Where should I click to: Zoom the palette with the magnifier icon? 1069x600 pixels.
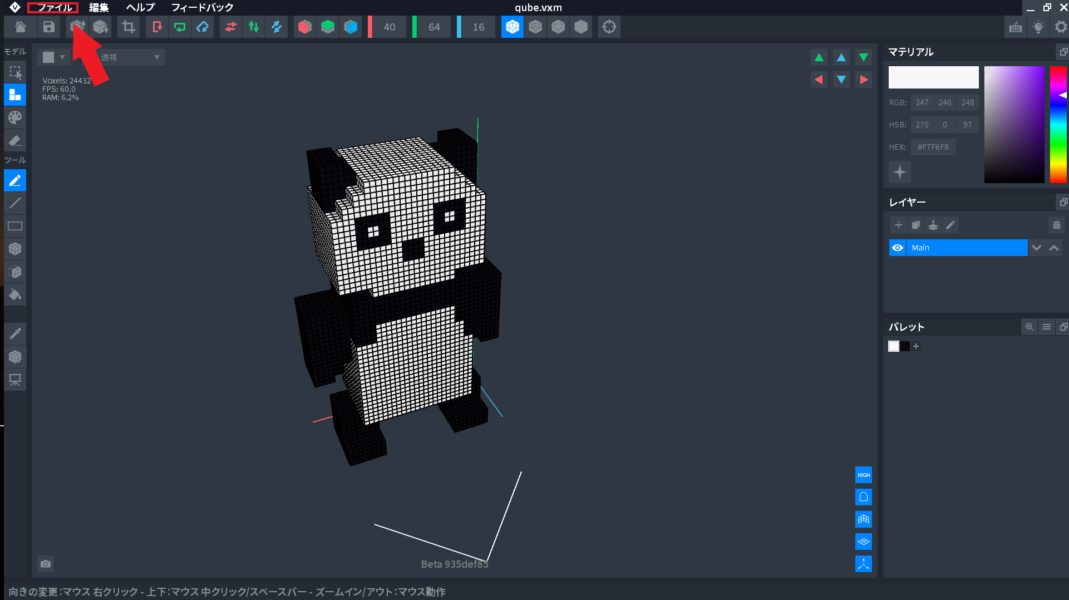[x=1029, y=327]
